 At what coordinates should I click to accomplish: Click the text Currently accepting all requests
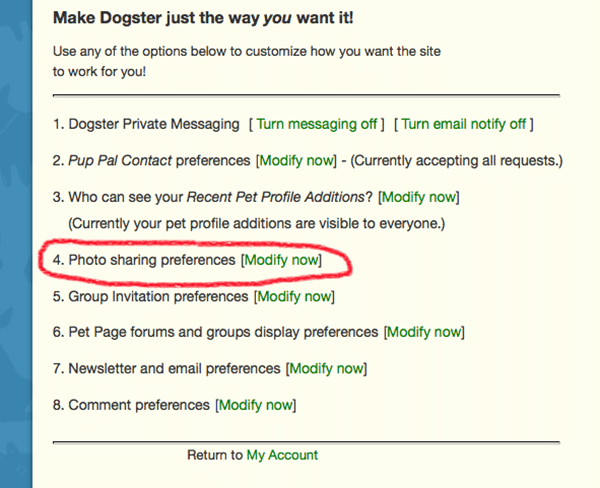[457, 160]
